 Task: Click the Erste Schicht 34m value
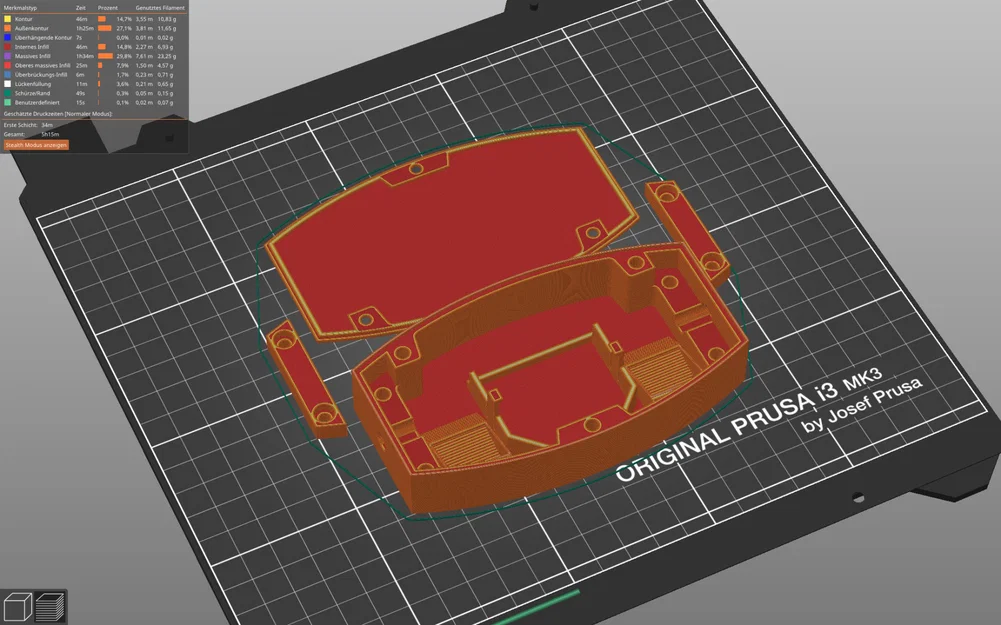pos(47,125)
